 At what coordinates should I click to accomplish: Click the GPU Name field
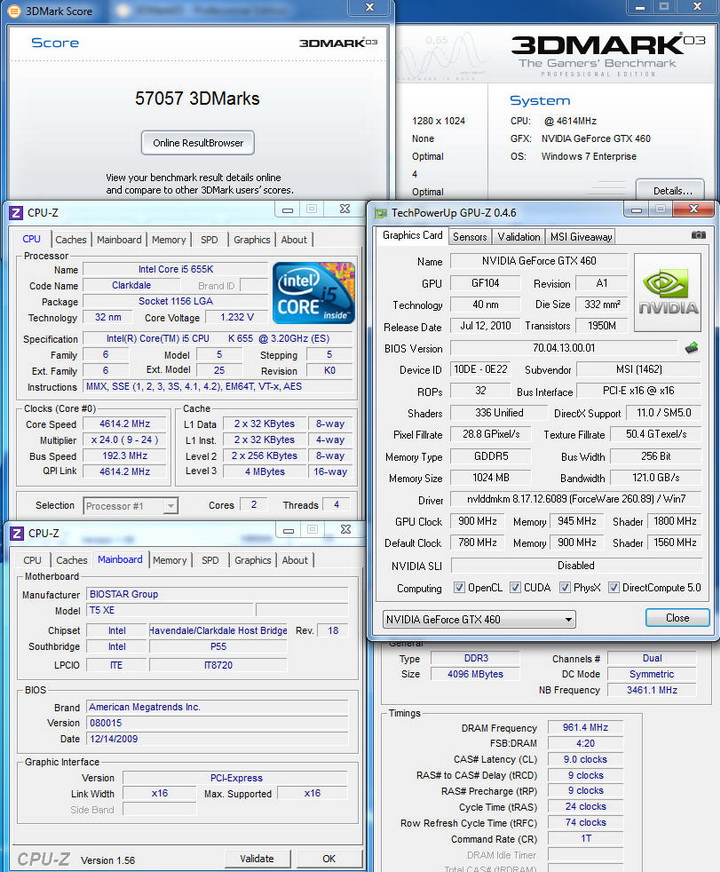539,261
